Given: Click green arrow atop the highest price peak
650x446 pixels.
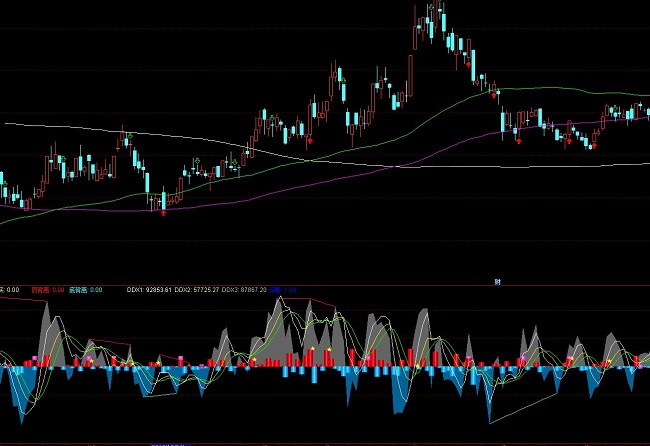Looking at the screenshot, I should click(x=430, y=5).
